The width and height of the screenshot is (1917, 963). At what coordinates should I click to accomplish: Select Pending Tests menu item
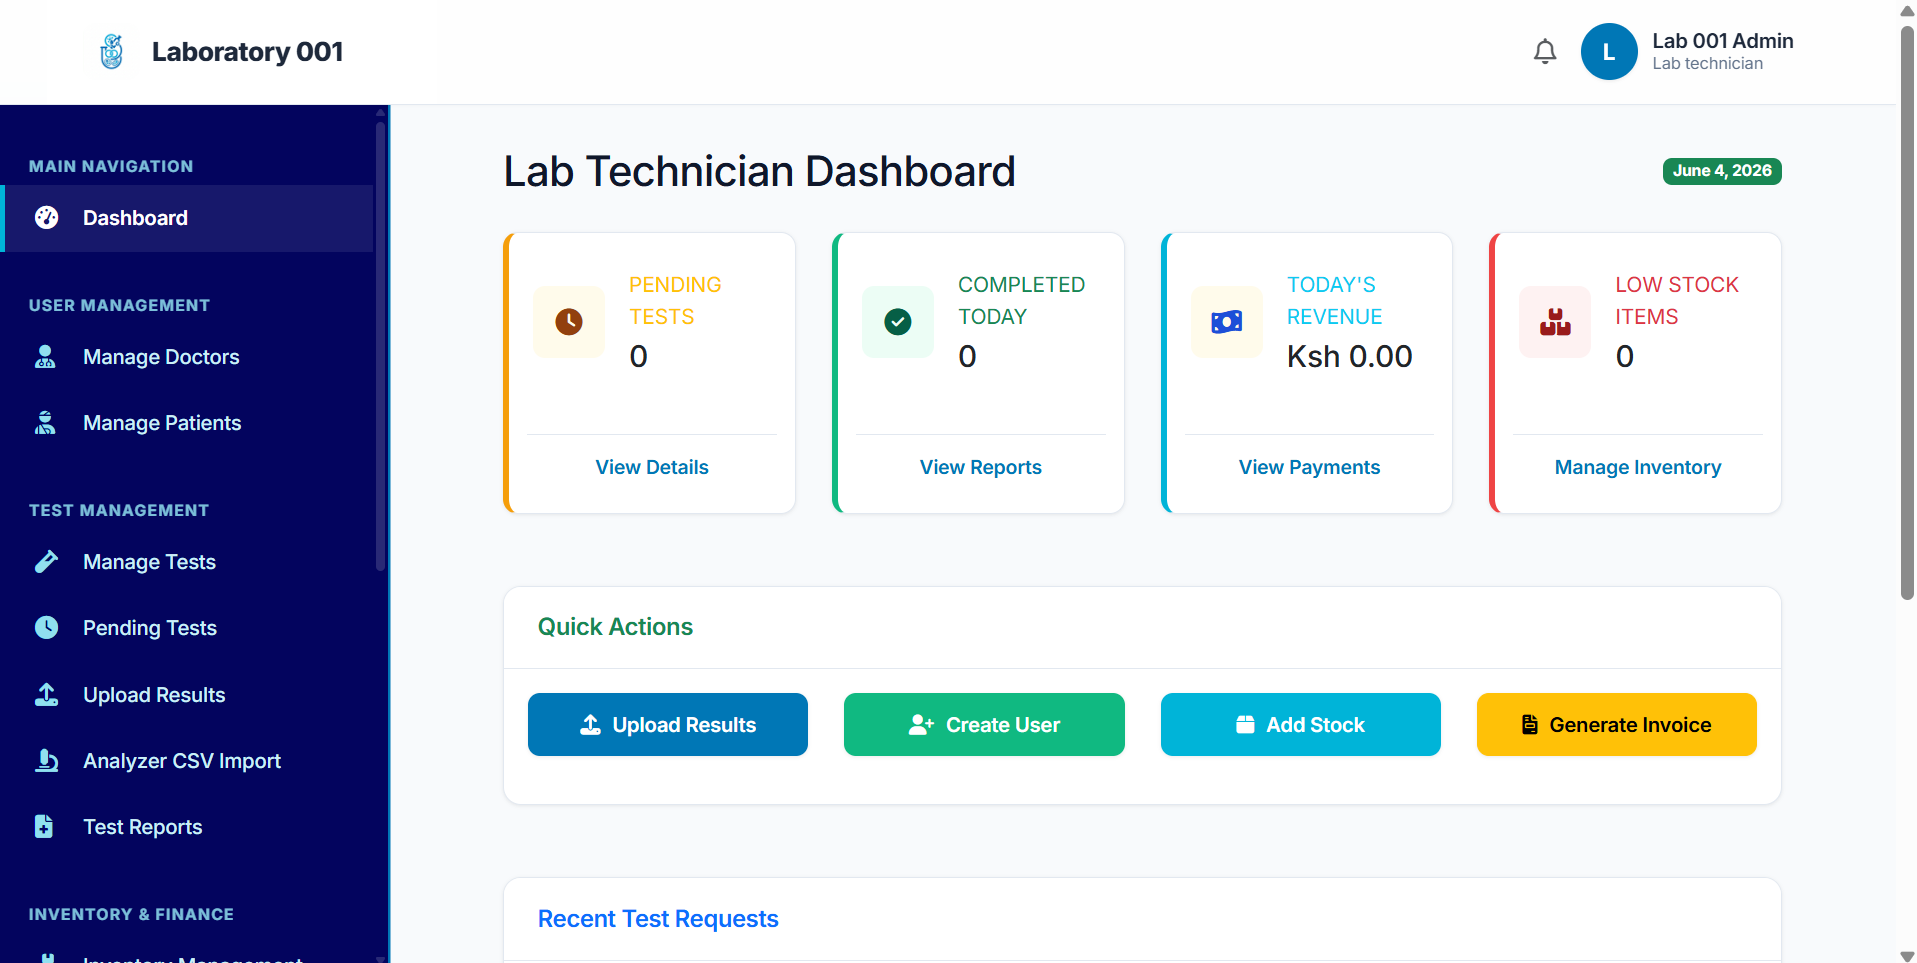click(x=188, y=628)
